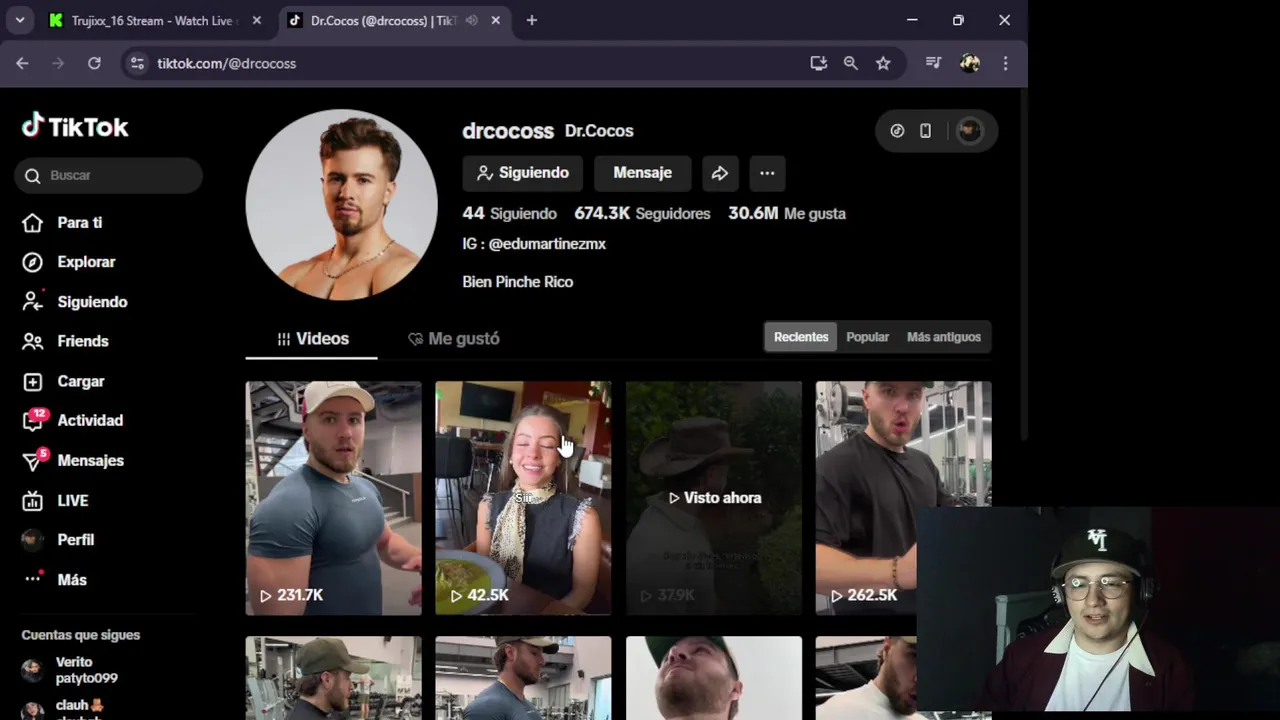The height and width of the screenshot is (720, 1280).
Task: Open the Visto ahora video
Action: click(x=714, y=498)
